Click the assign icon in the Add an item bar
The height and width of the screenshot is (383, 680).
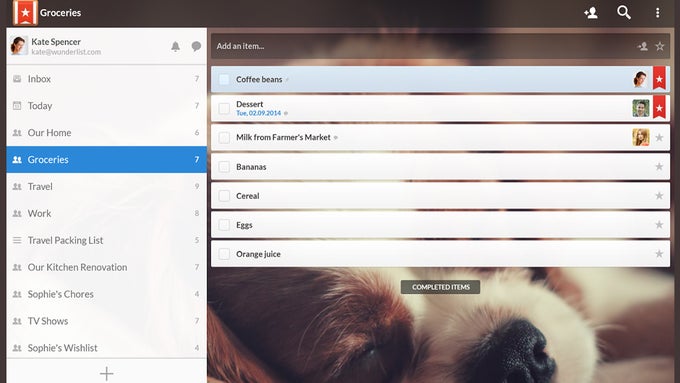(x=643, y=46)
